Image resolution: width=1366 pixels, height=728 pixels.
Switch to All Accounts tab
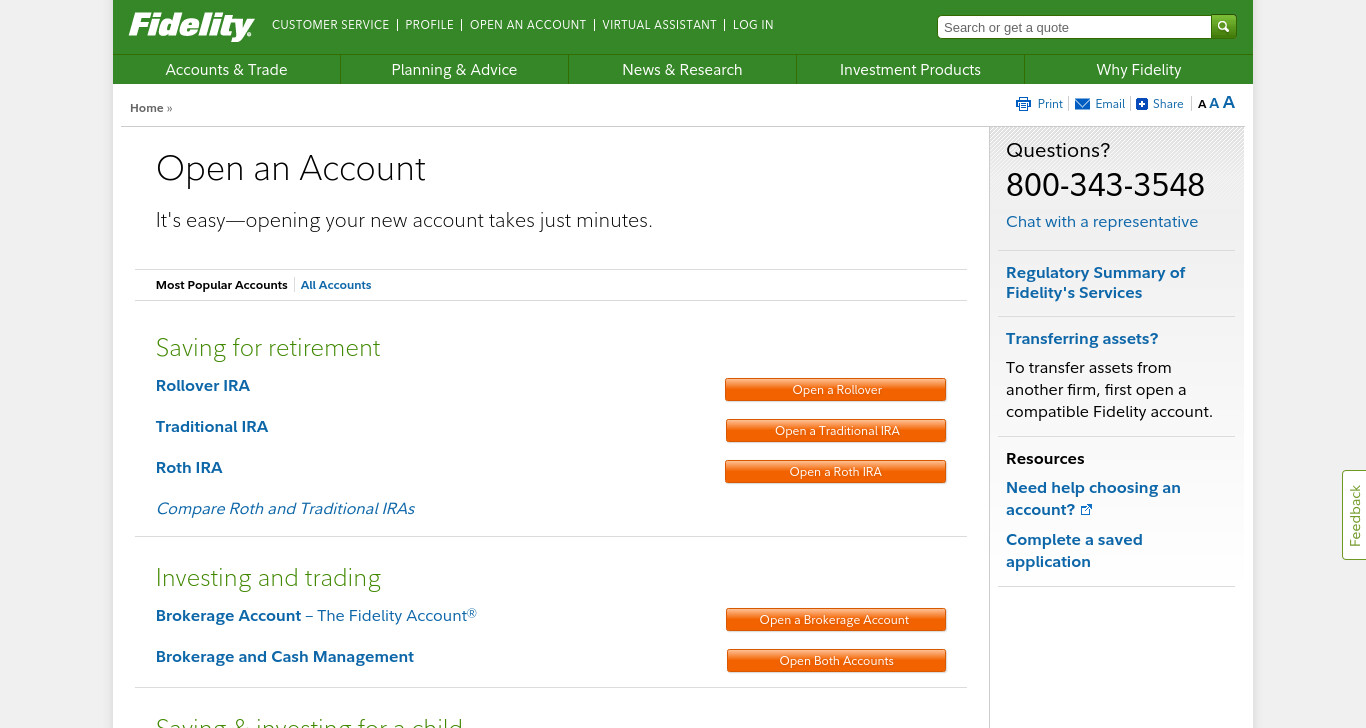pyautogui.click(x=336, y=285)
